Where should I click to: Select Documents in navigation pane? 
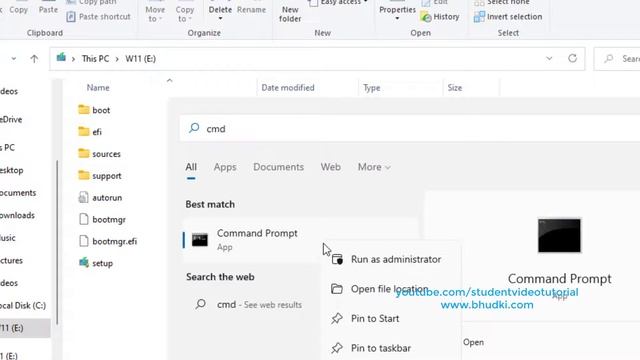pos(18,193)
